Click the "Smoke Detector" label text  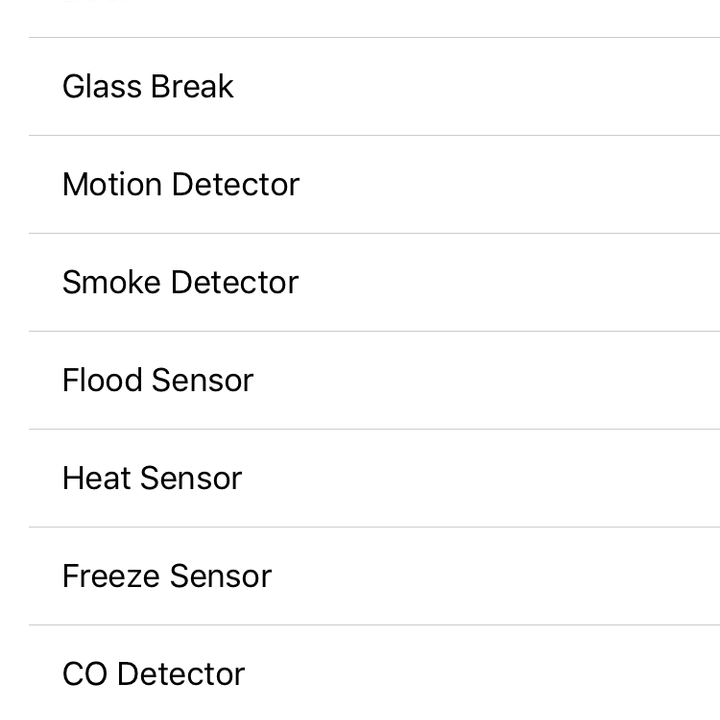click(x=180, y=282)
